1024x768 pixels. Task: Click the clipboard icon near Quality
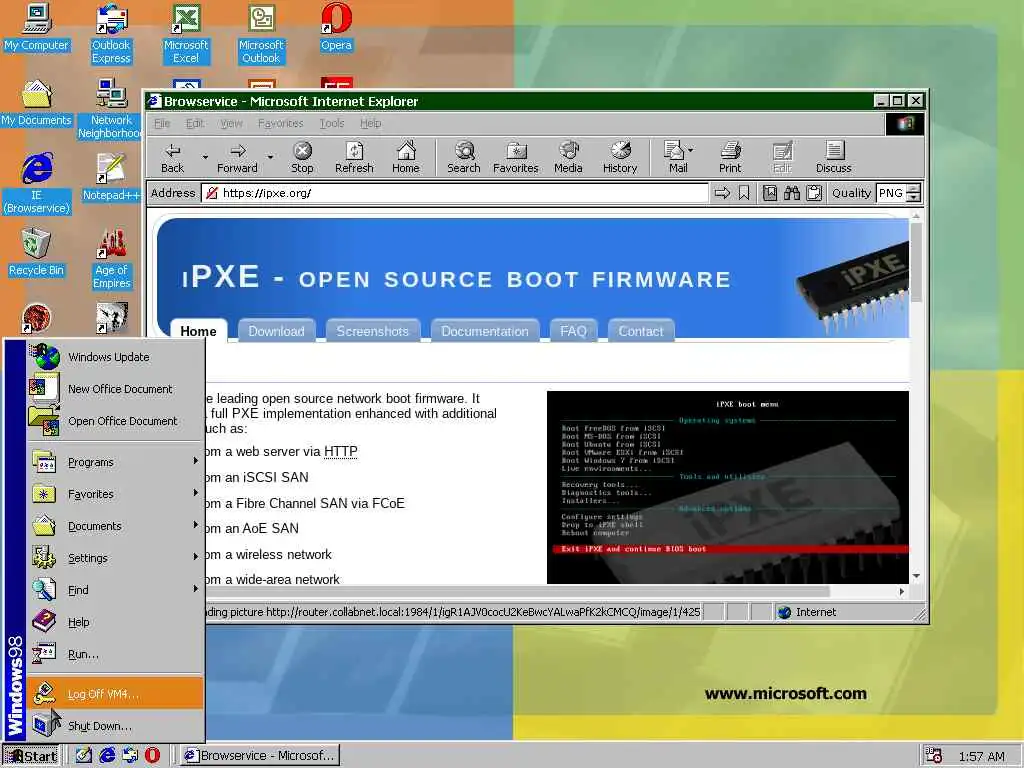click(814, 193)
